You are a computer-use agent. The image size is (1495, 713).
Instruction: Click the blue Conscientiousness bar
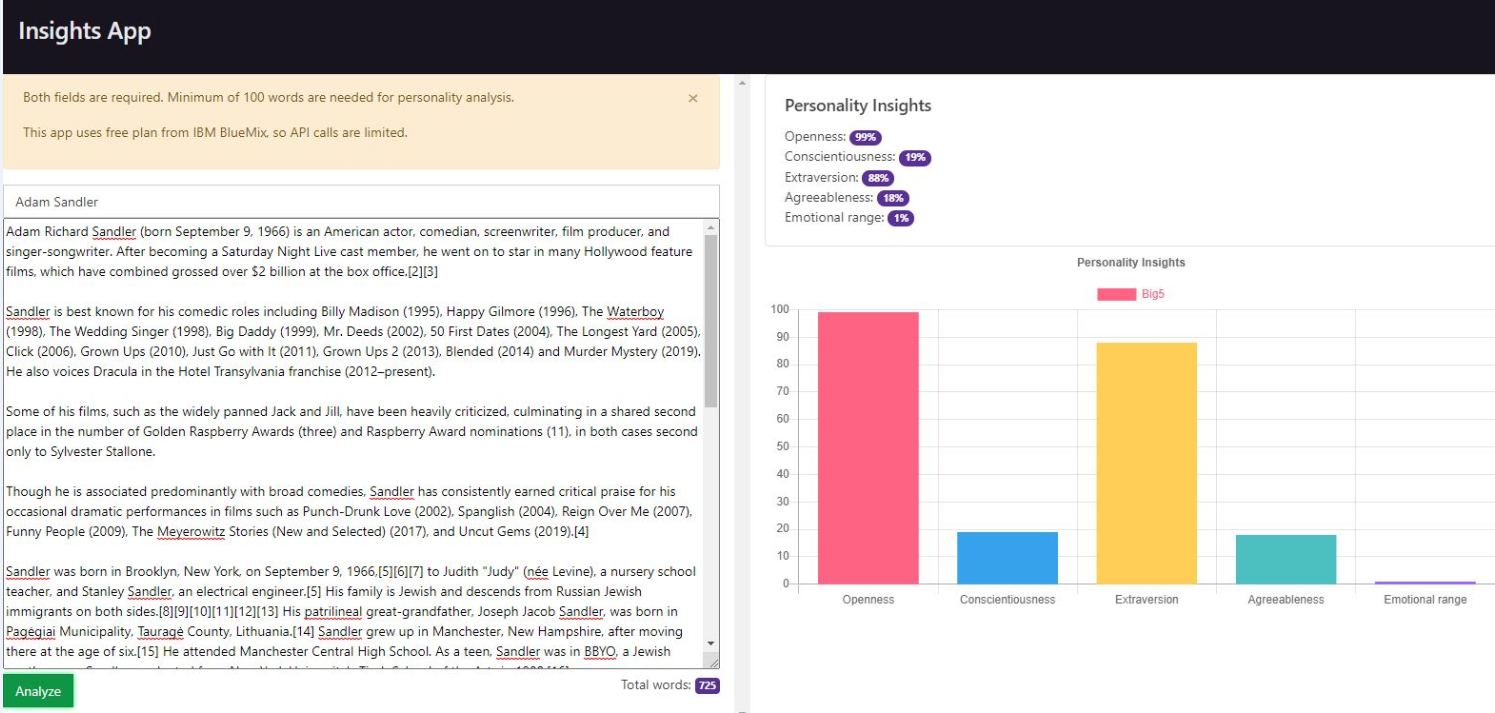[x=1007, y=558]
